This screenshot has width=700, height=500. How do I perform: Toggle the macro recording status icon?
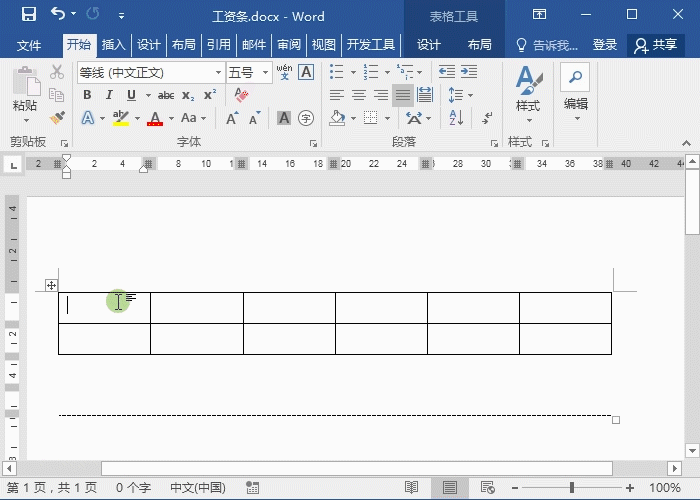pos(252,488)
